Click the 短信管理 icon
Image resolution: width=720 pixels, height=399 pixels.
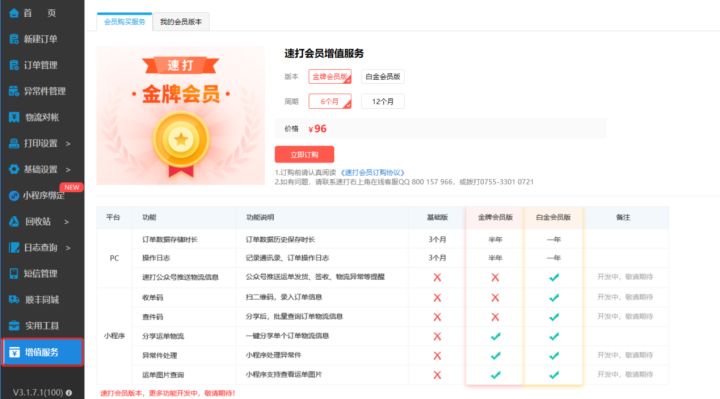(x=14, y=274)
